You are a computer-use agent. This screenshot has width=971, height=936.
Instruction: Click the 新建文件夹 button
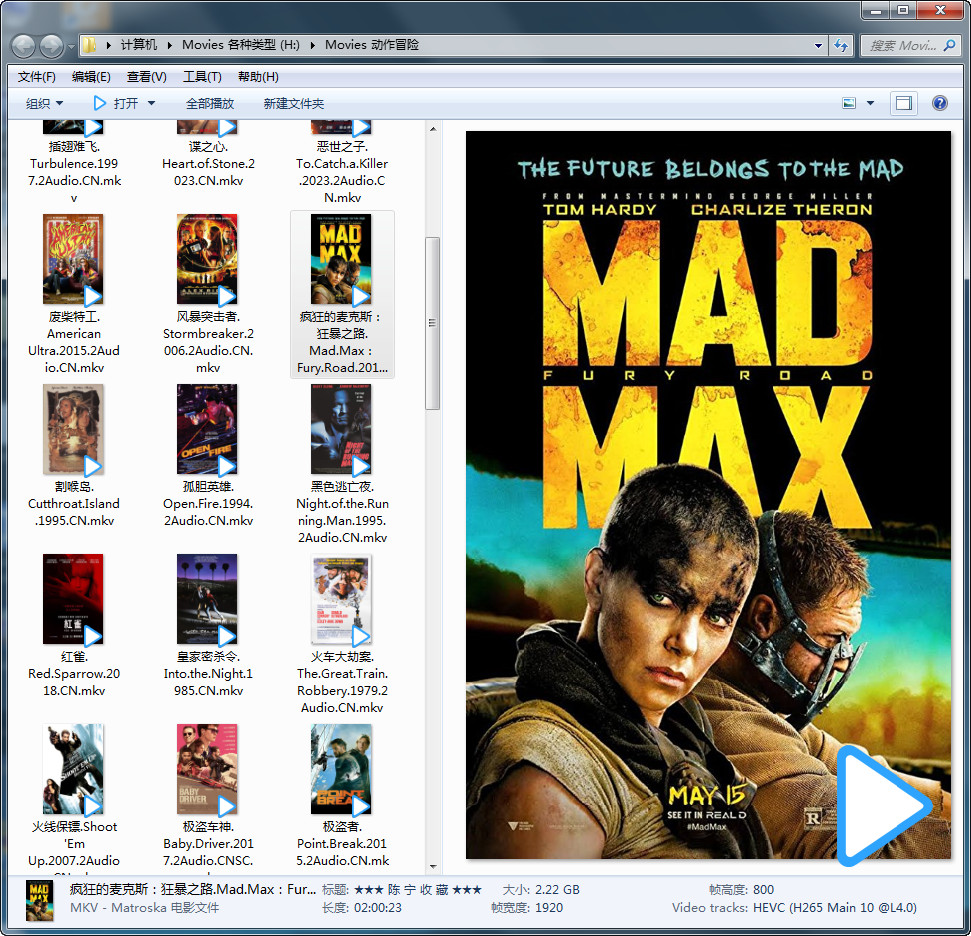click(x=294, y=103)
